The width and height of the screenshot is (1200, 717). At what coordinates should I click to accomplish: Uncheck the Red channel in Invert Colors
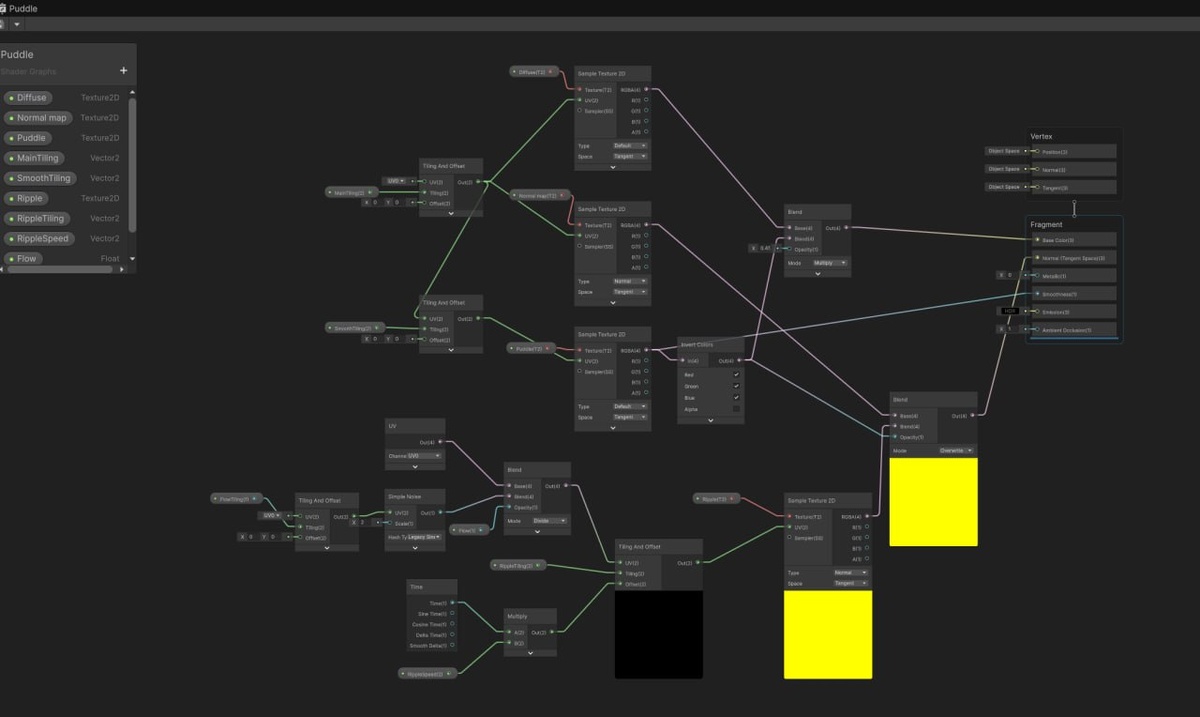coord(736,374)
